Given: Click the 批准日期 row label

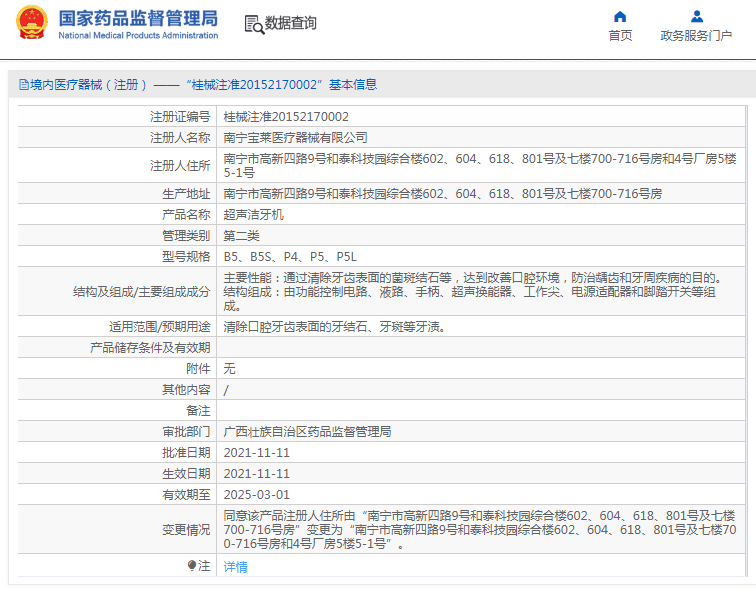Looking at the screenshot, I should tap(186, 453).
